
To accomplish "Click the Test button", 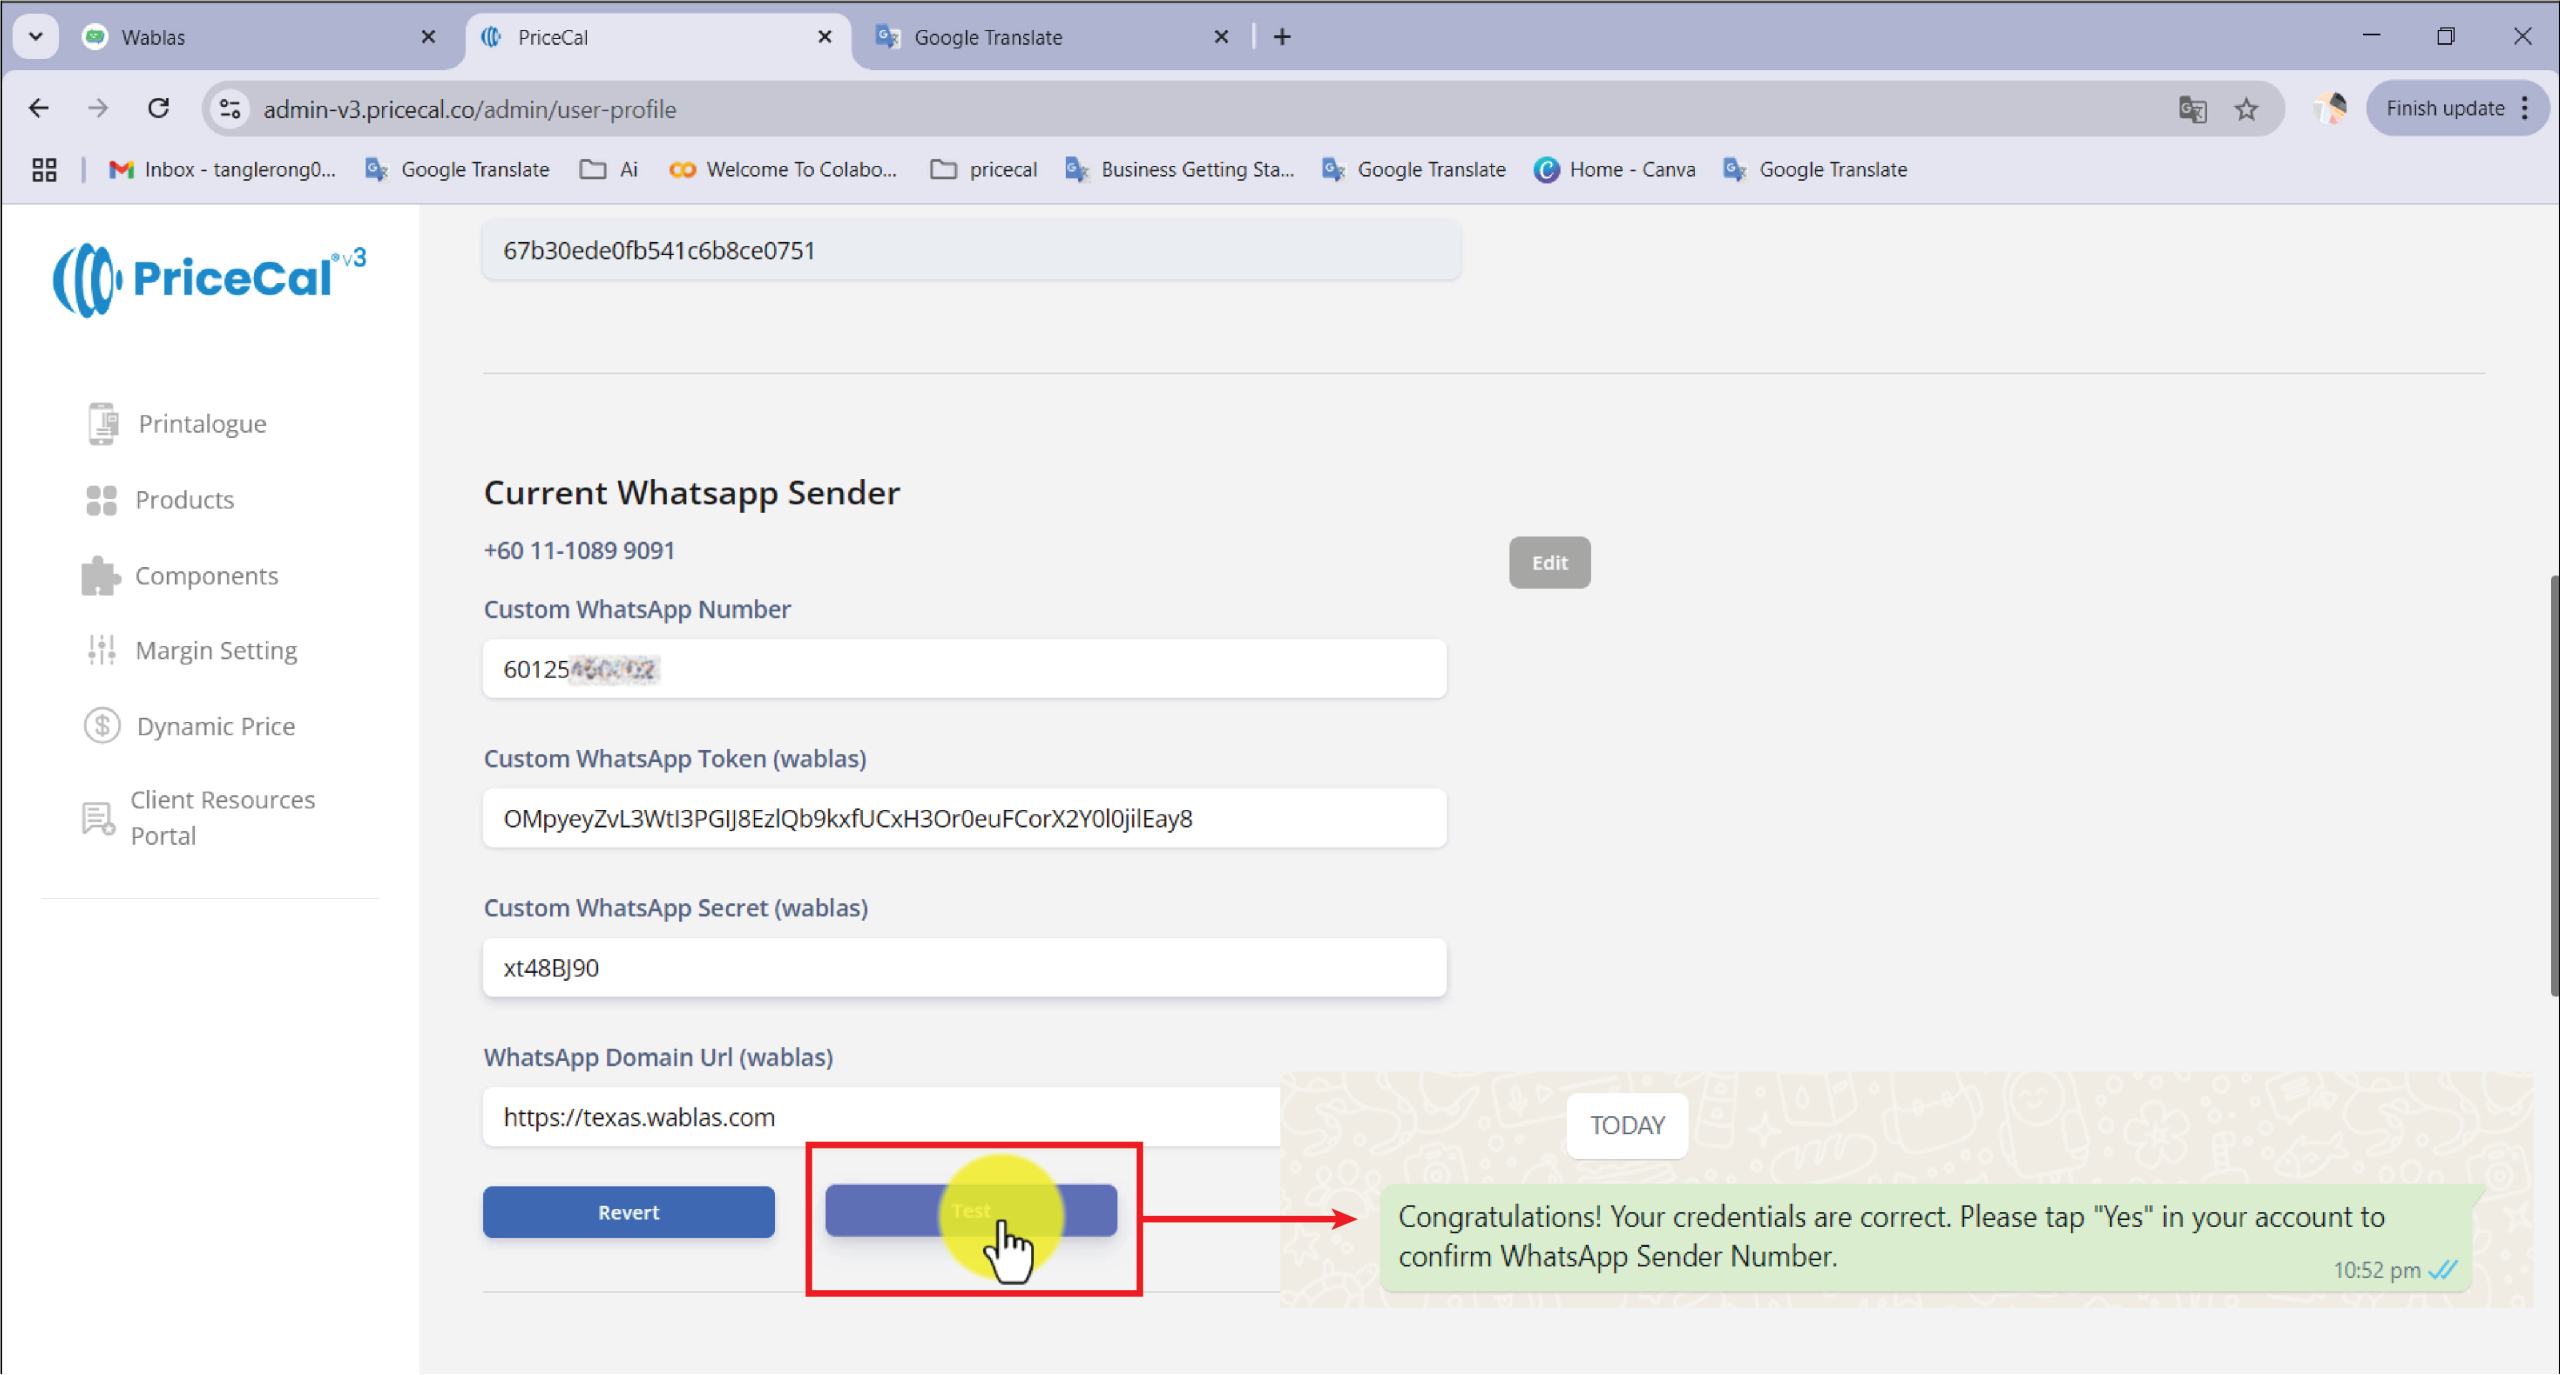I will [970, 1211].
